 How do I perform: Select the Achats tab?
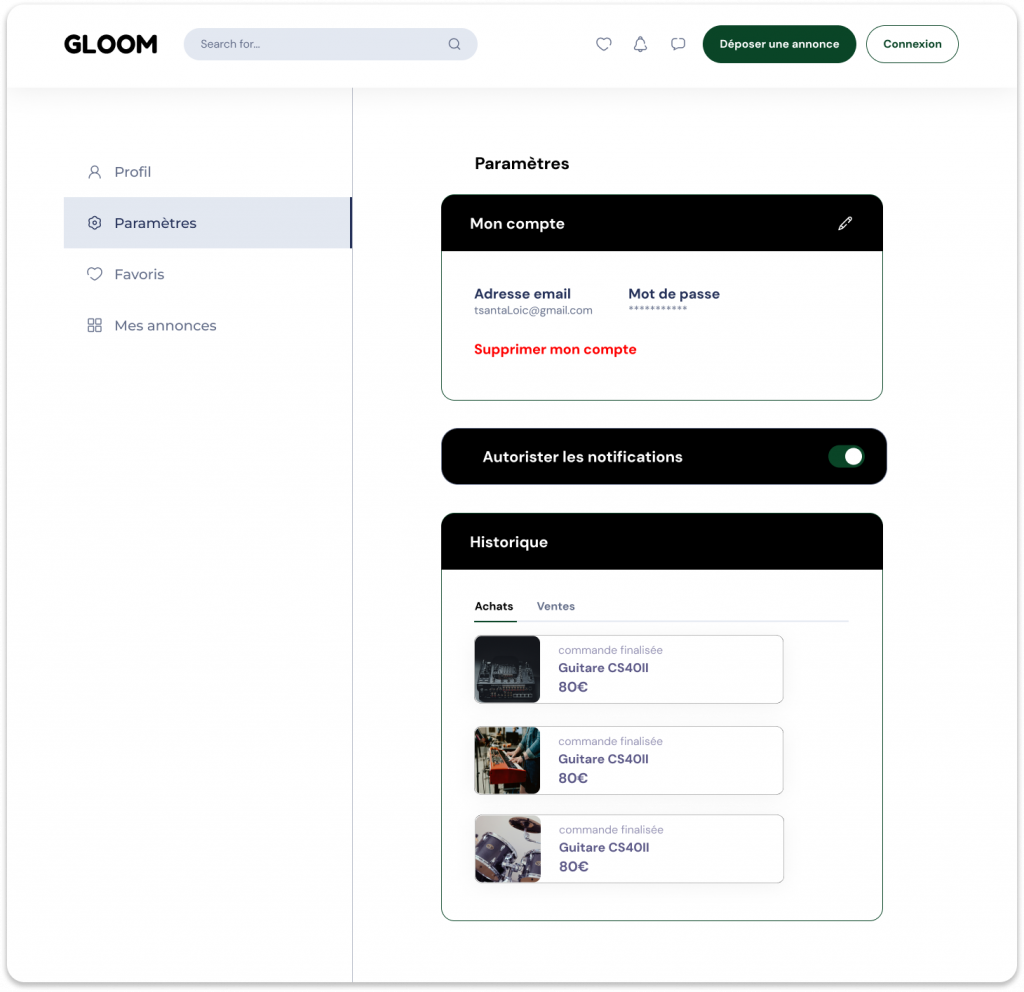494,606
